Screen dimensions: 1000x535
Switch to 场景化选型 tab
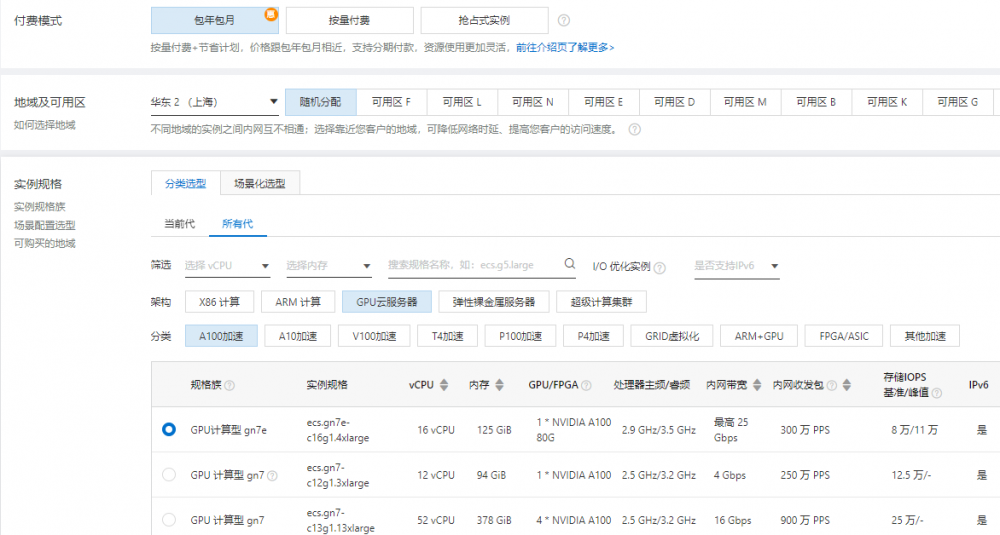tap(260, 184)
